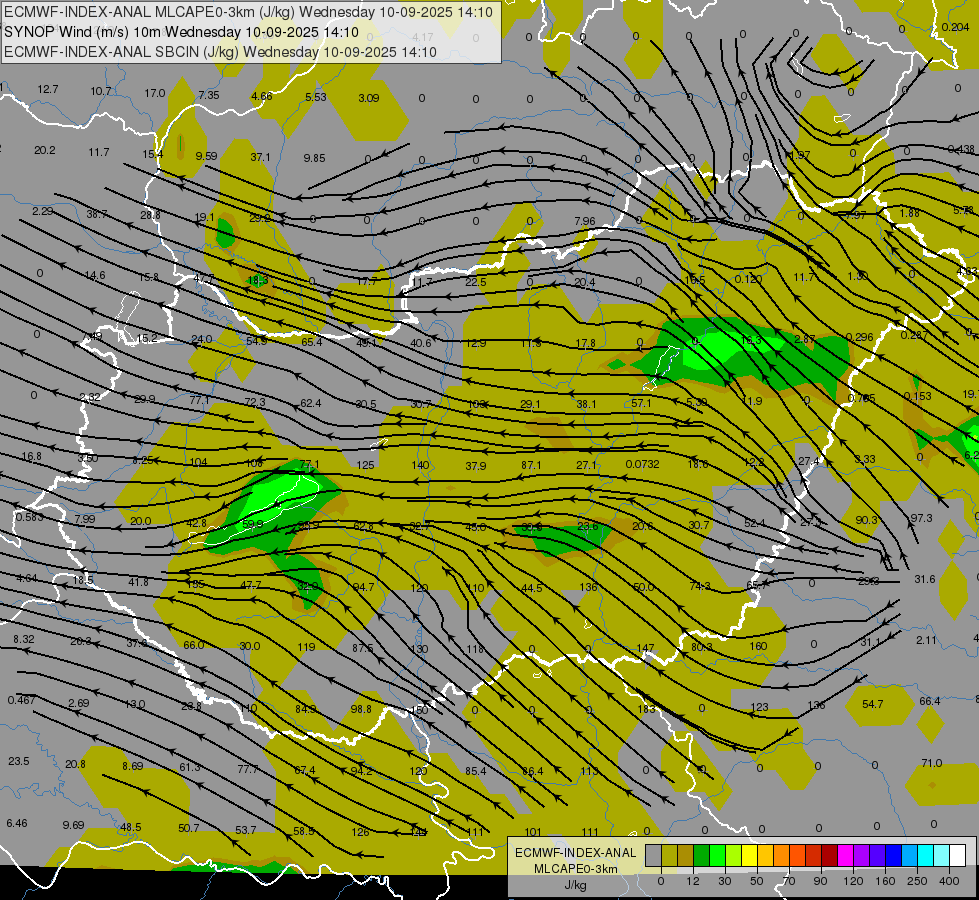Select the pure yellow legend swatch
Screen dimensions: 979x900
pyautogui.click(x=750, y=855)
